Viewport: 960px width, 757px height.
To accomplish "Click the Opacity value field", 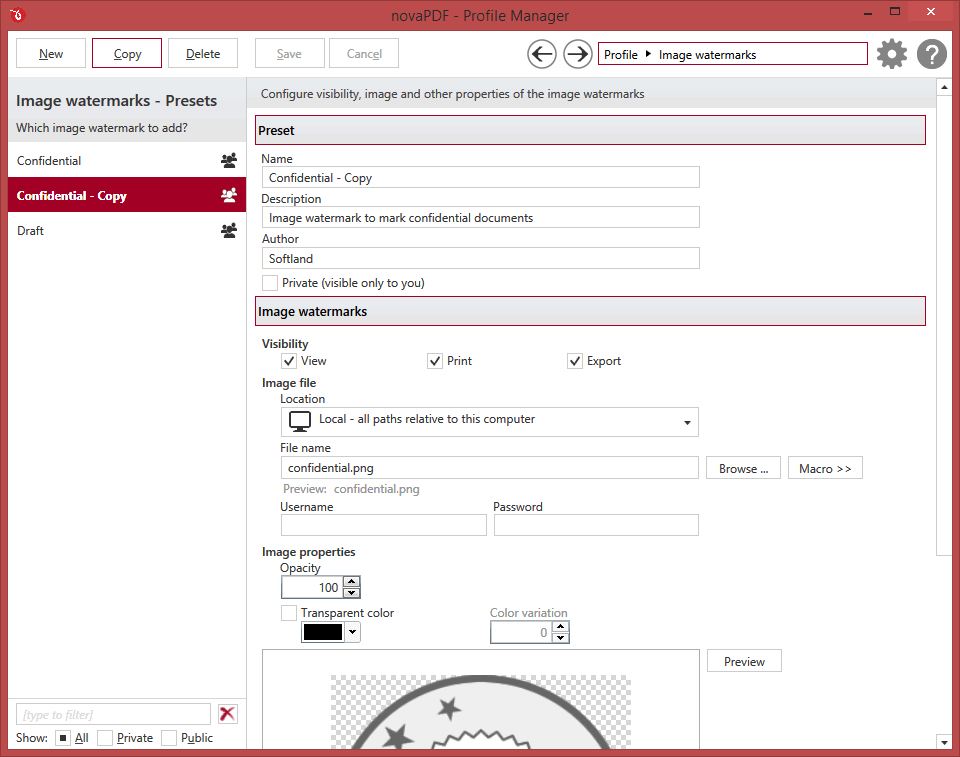I will pos(312,587).
